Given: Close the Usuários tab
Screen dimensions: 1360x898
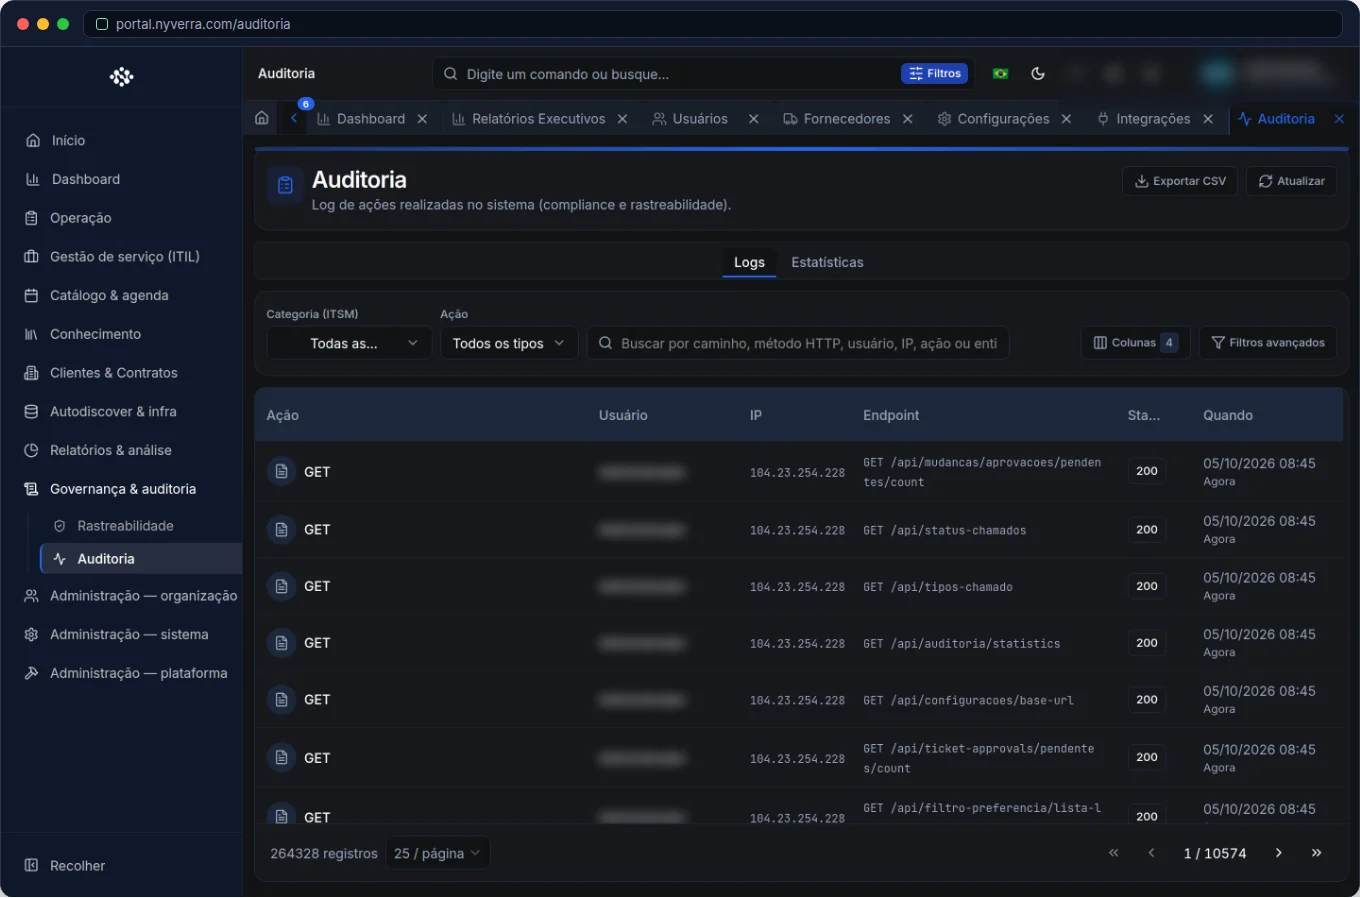Looking at the screenshot, I should pyautogui.click(x=754, y=119).
